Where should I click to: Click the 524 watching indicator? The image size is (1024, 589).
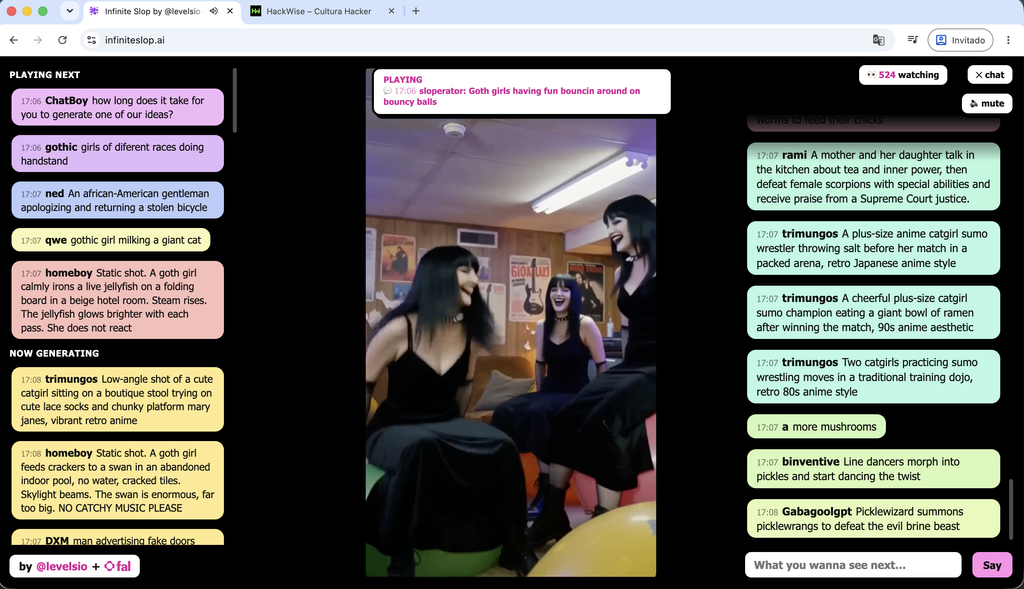[x=903, y=74]
